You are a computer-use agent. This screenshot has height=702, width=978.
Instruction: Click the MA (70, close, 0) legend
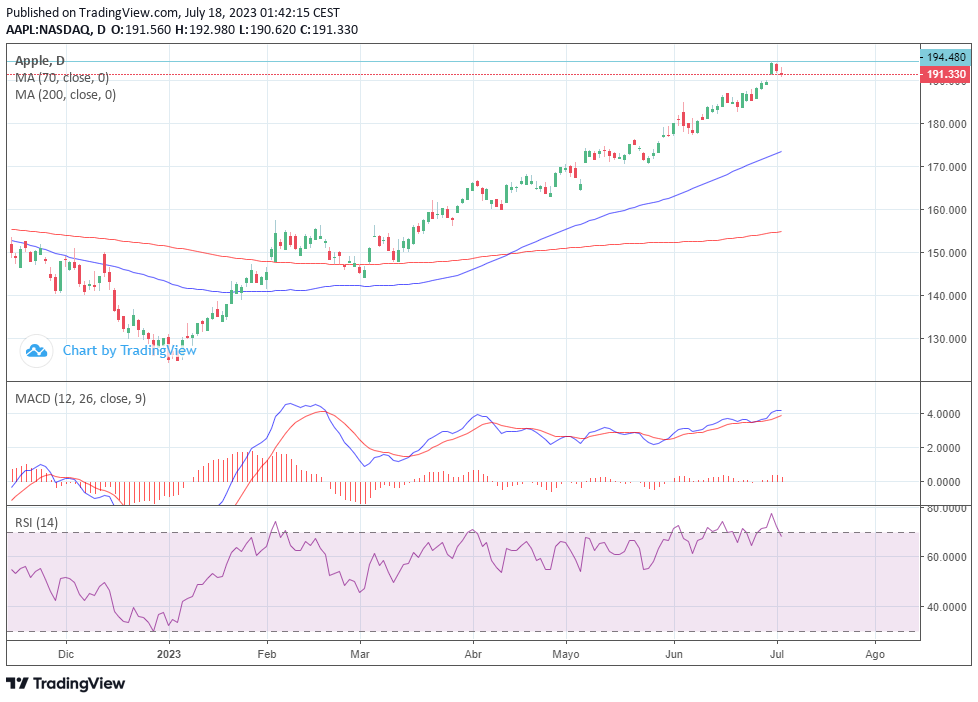pos(62,77)
